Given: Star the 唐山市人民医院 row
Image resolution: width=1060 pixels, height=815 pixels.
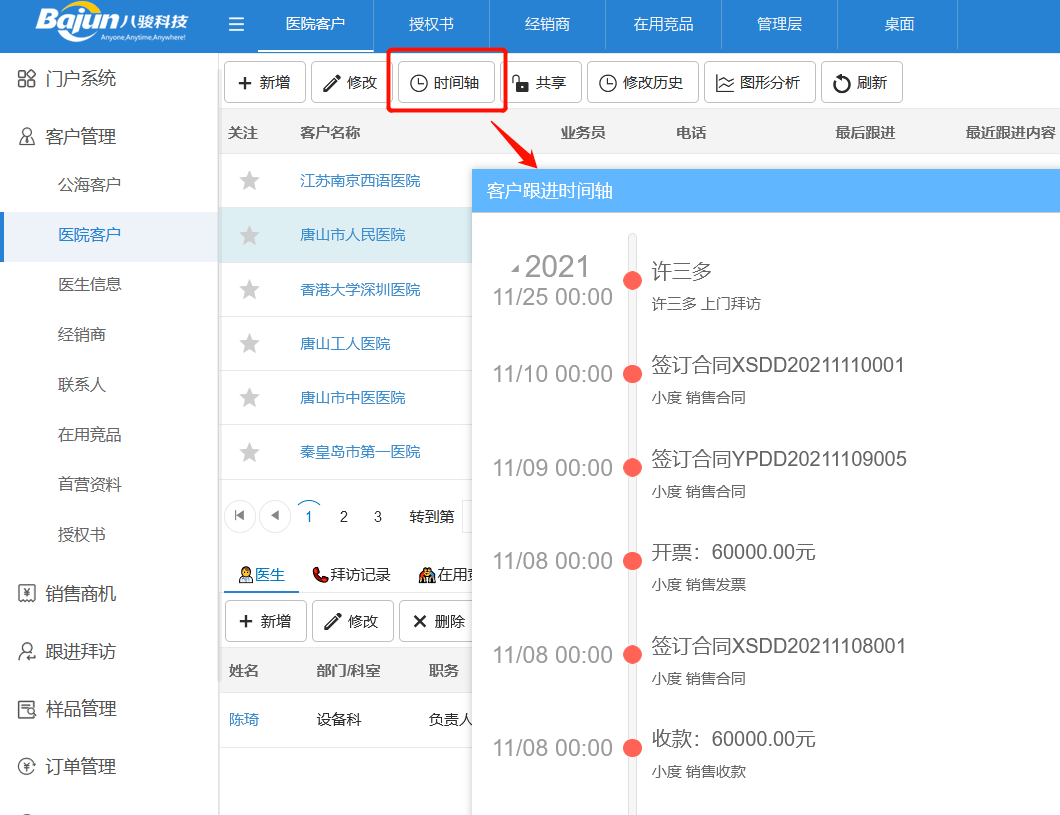Looking at the screenshot, I should click(x=249, y=235).
